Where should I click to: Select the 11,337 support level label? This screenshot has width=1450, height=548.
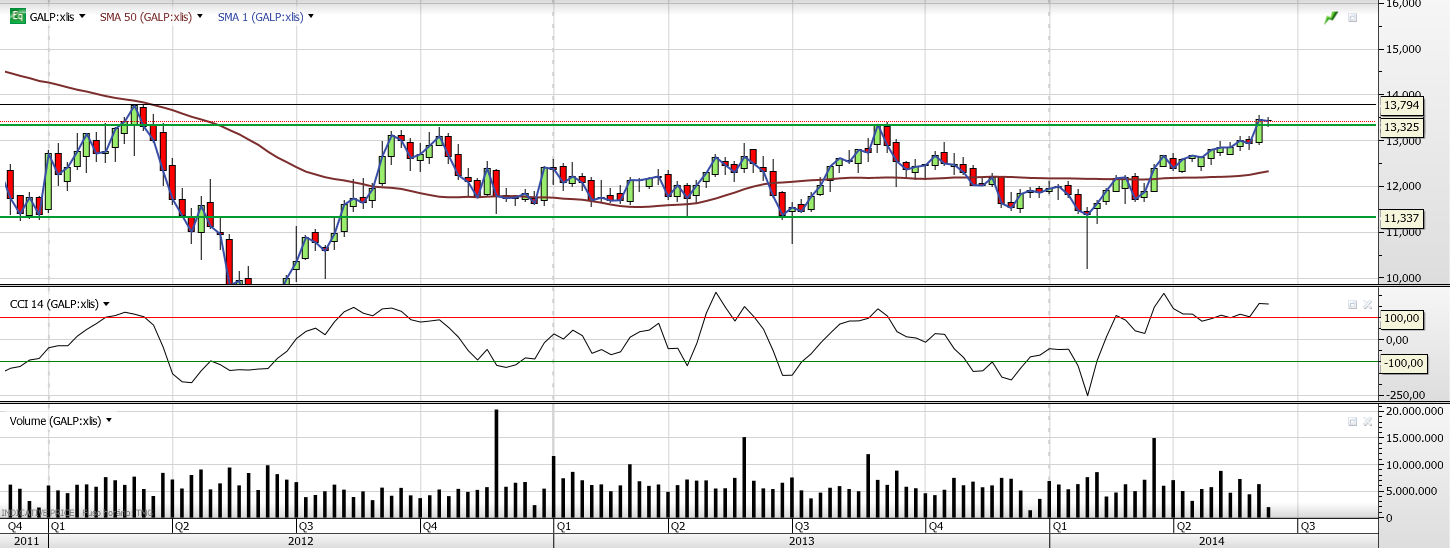tap(1400, 216)
